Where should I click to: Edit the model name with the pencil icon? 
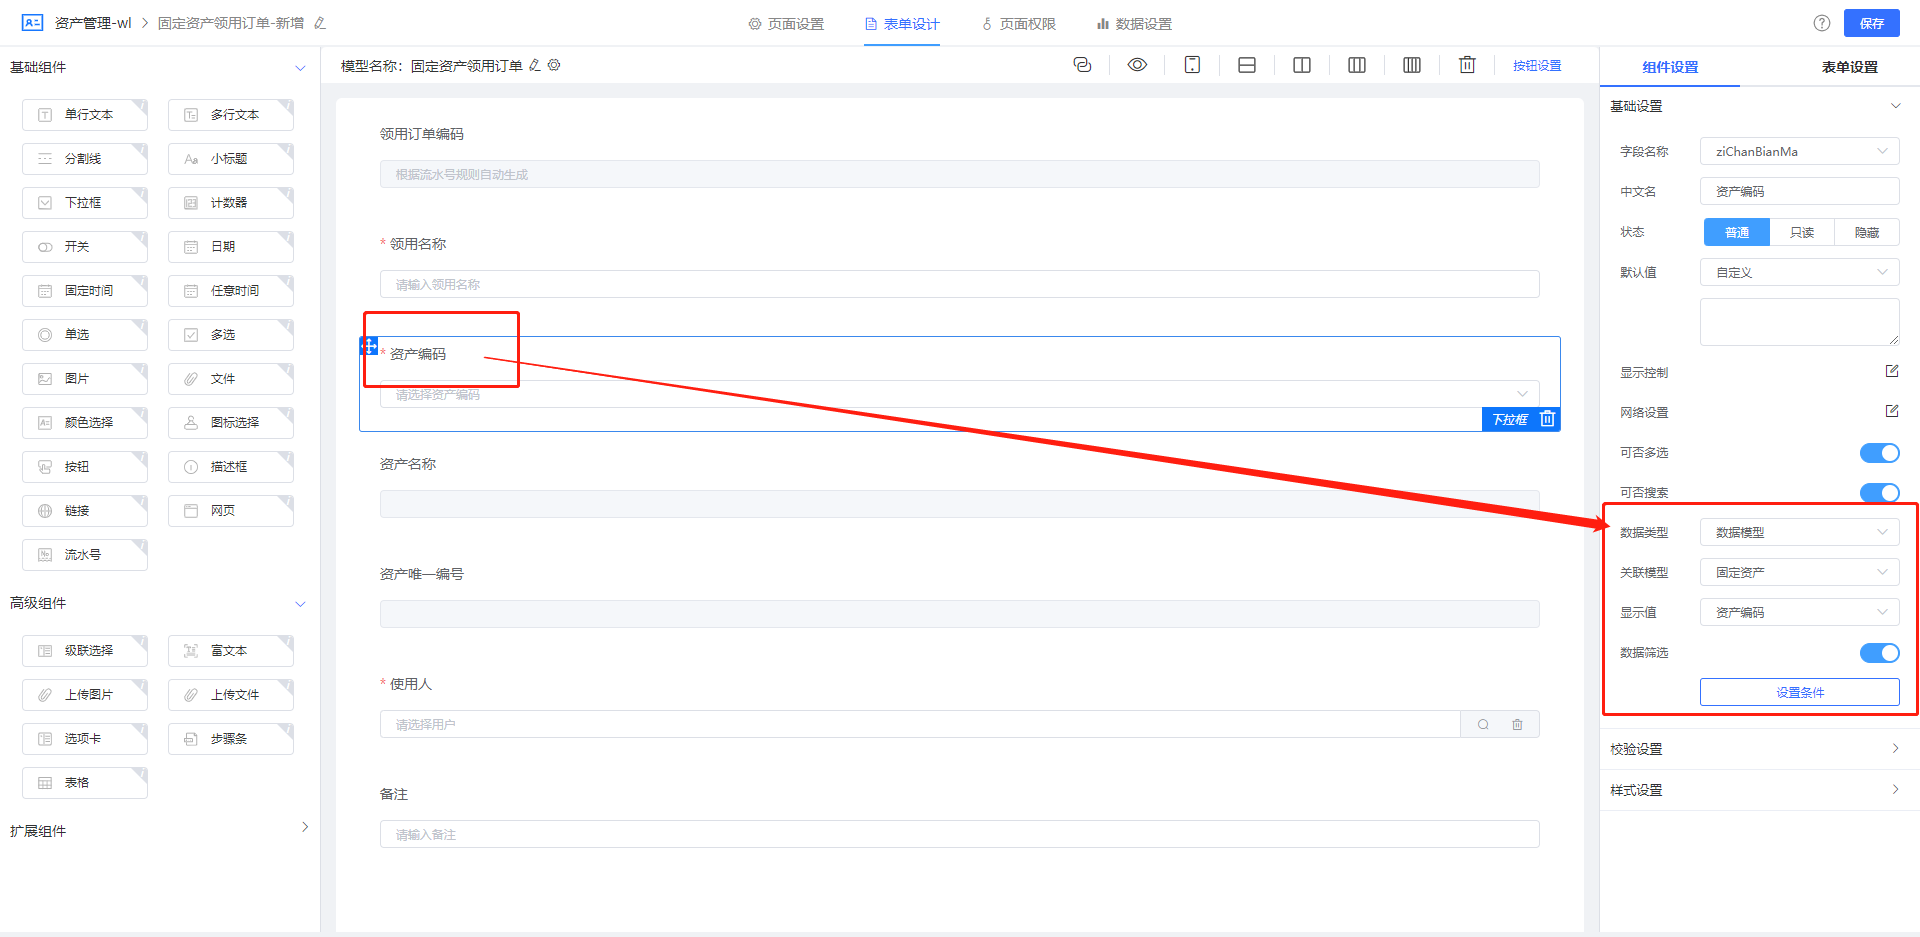[535, 65]
